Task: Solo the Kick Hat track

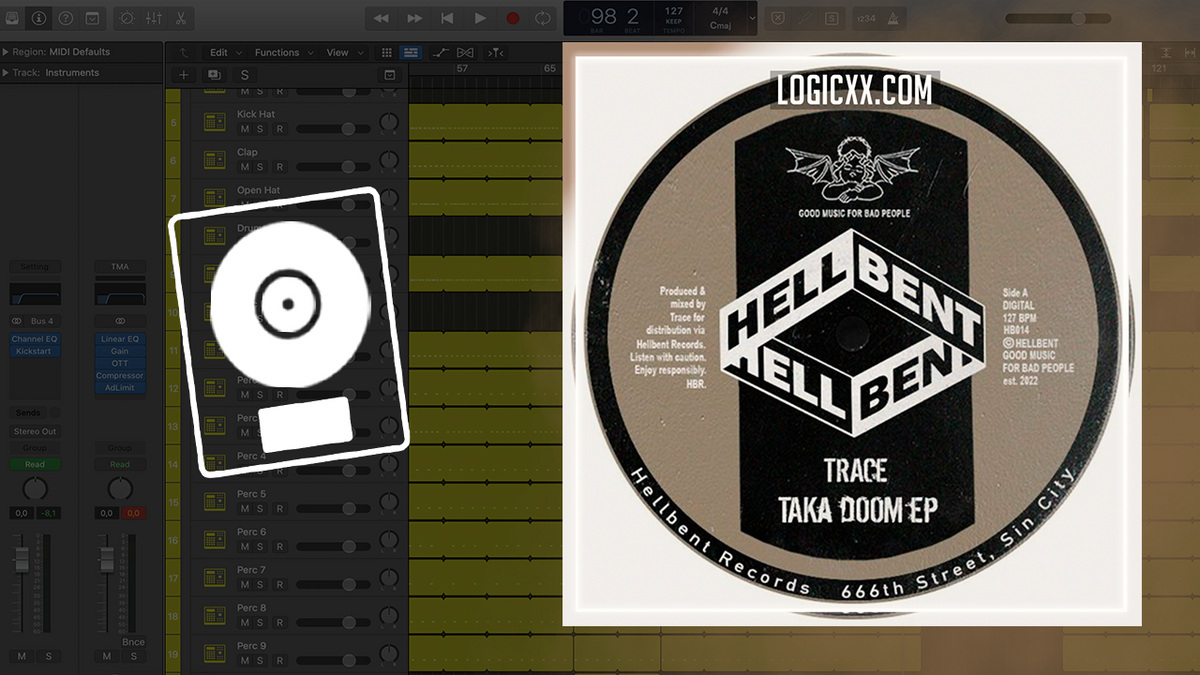Action: pyautogui.click(x=261, y=129)
